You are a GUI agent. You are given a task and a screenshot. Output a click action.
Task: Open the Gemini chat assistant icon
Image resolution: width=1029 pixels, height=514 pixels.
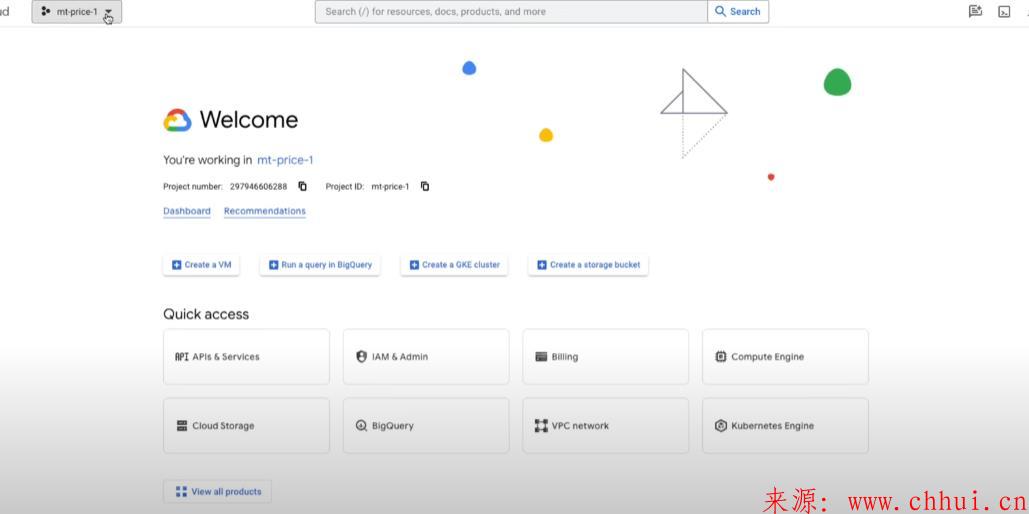click(x=975, y=11)
